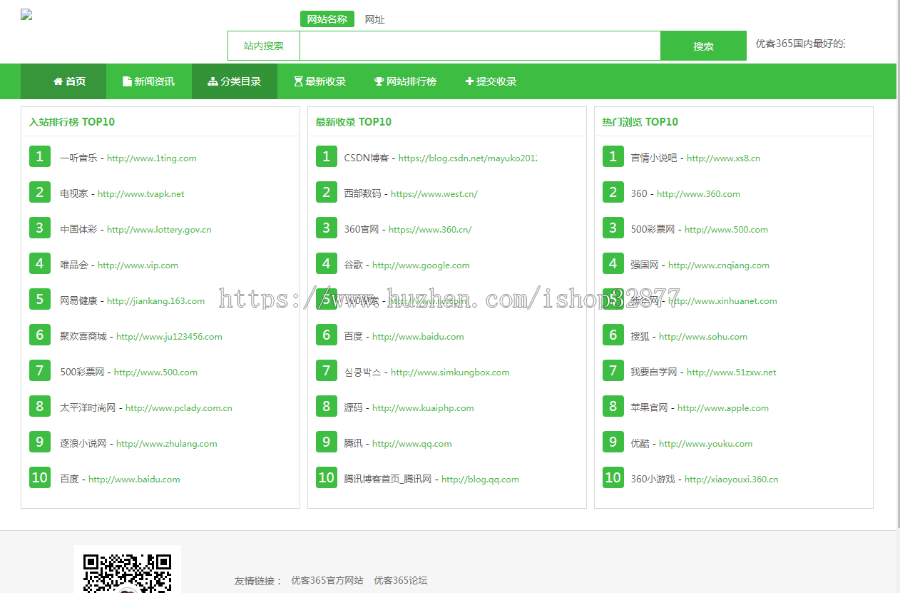The width and height of the screenshot is (900, 593).
Task: Open link http://www.simkungbox.com
Action: pos(450,372)
